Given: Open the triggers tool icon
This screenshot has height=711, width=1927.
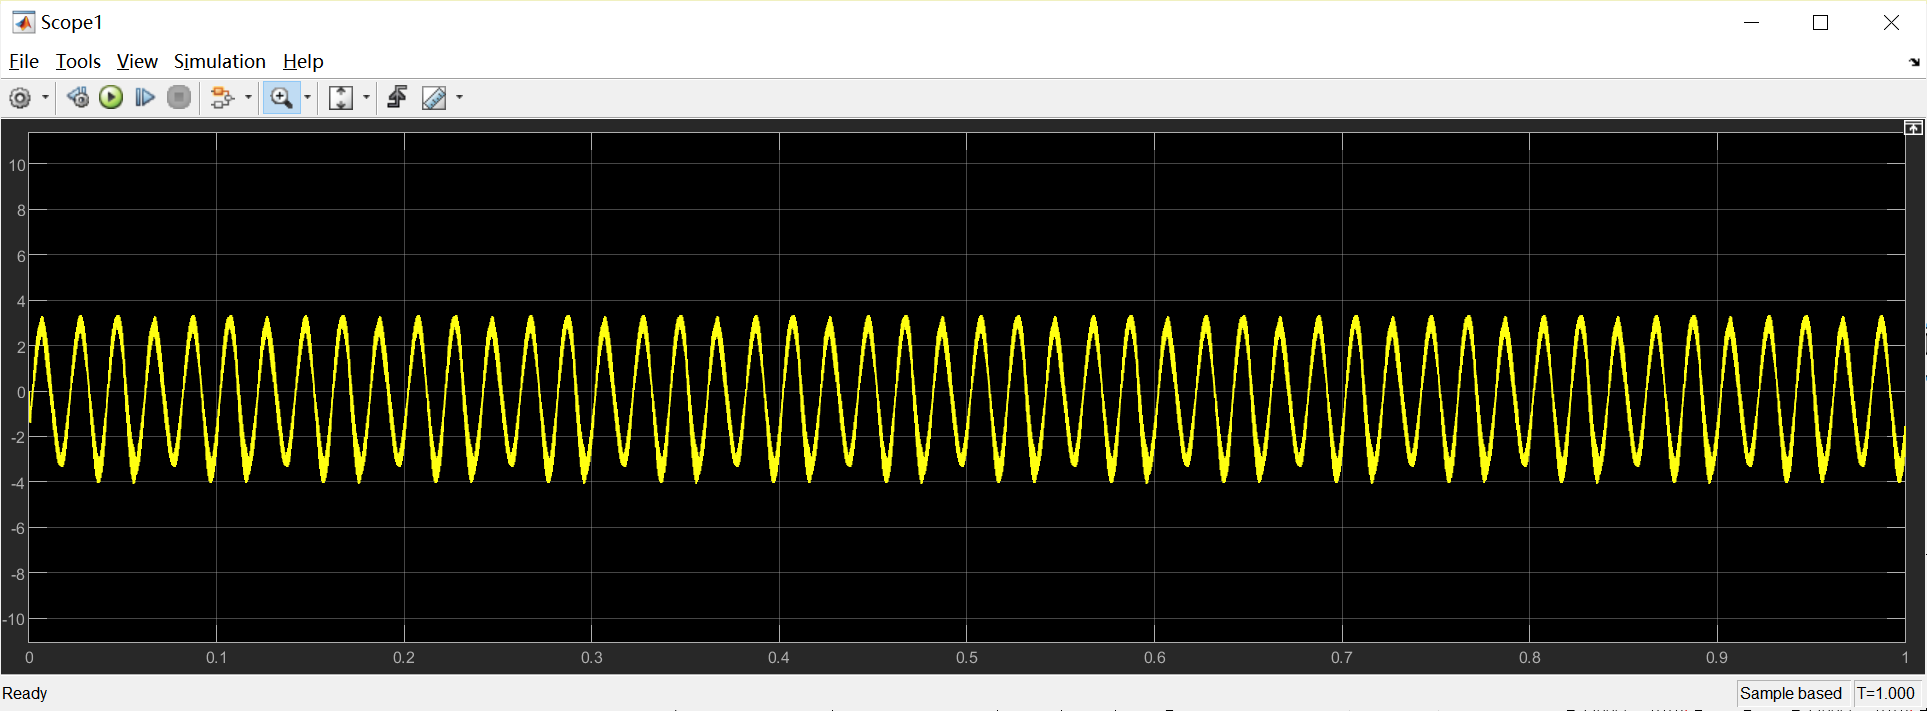Looking at the screenshot, I should tap(397, 97).
